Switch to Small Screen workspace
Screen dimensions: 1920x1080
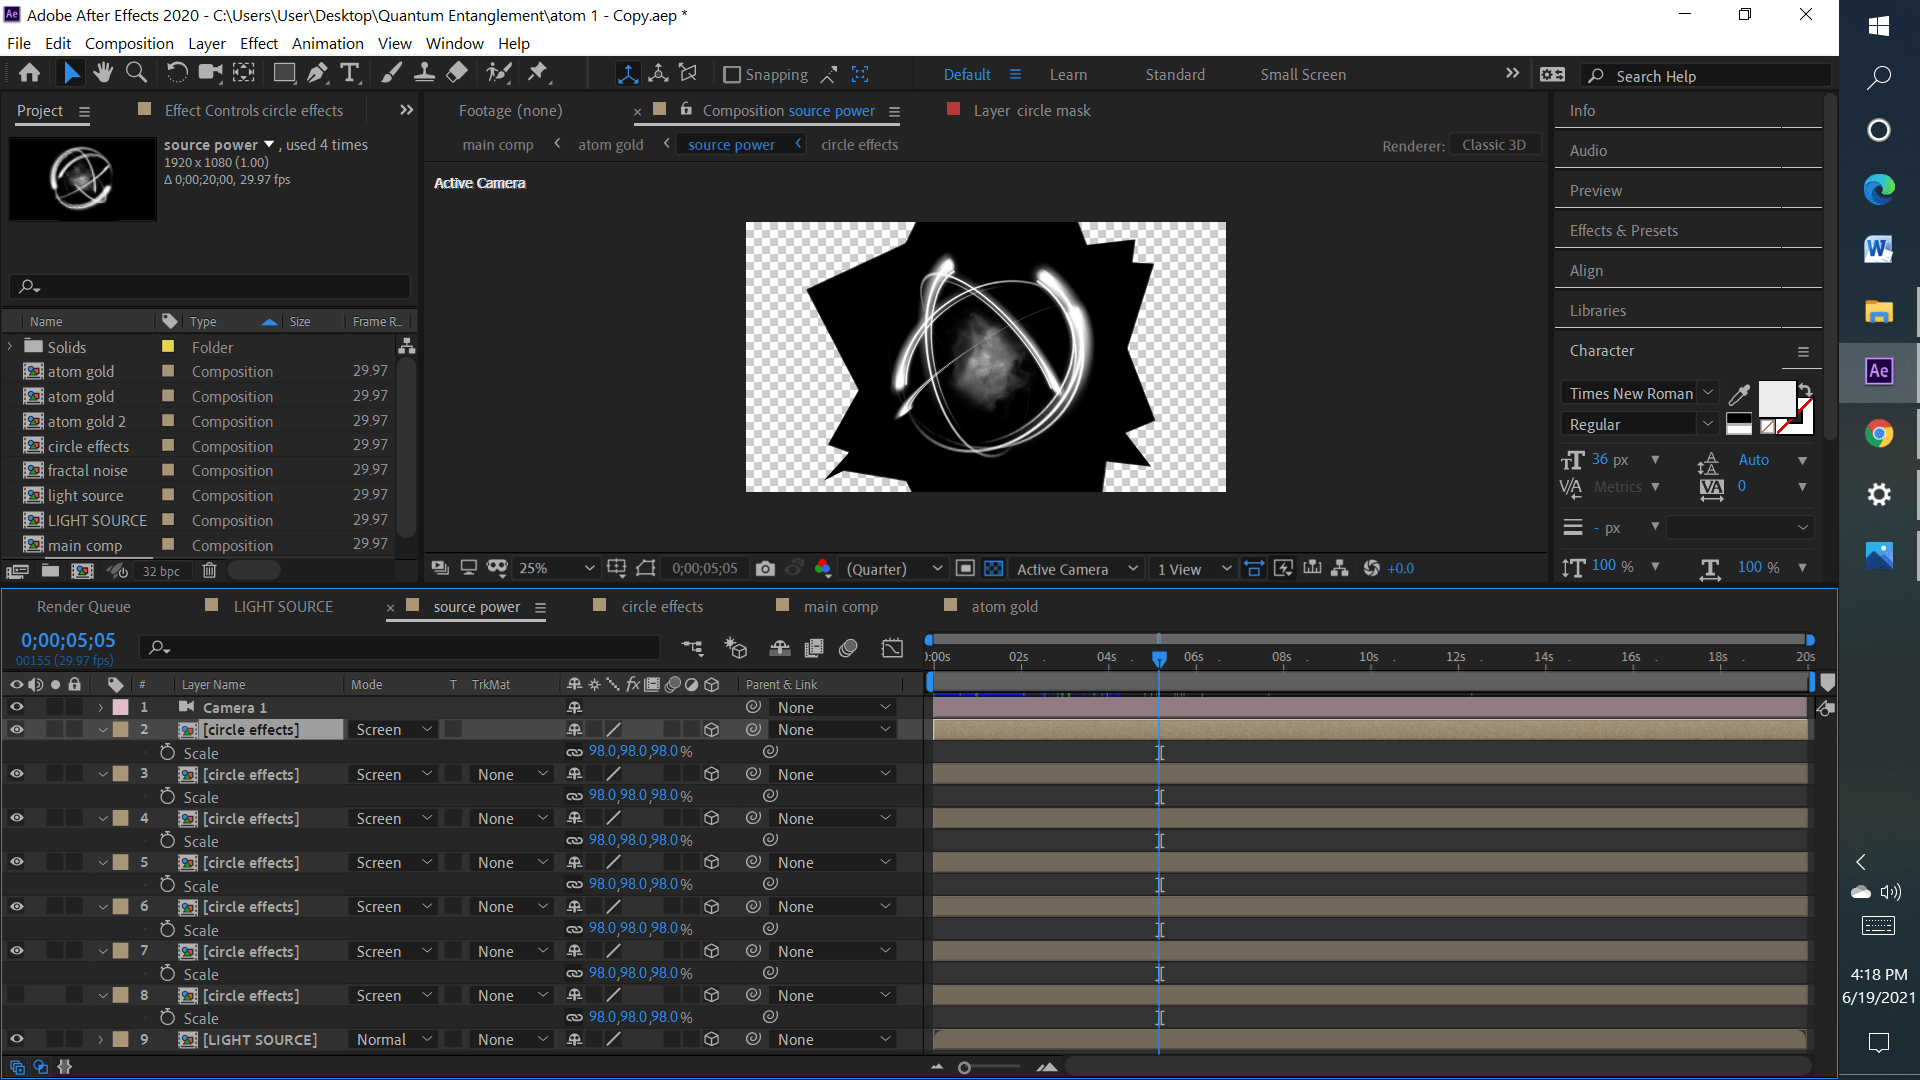point(1303,75)
